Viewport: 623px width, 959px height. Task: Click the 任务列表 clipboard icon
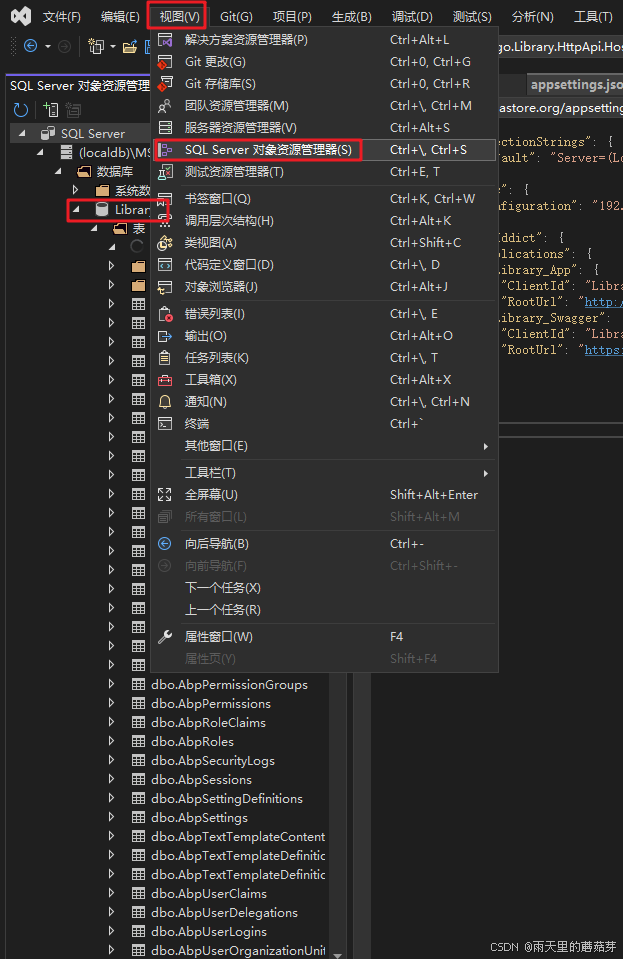165,358
